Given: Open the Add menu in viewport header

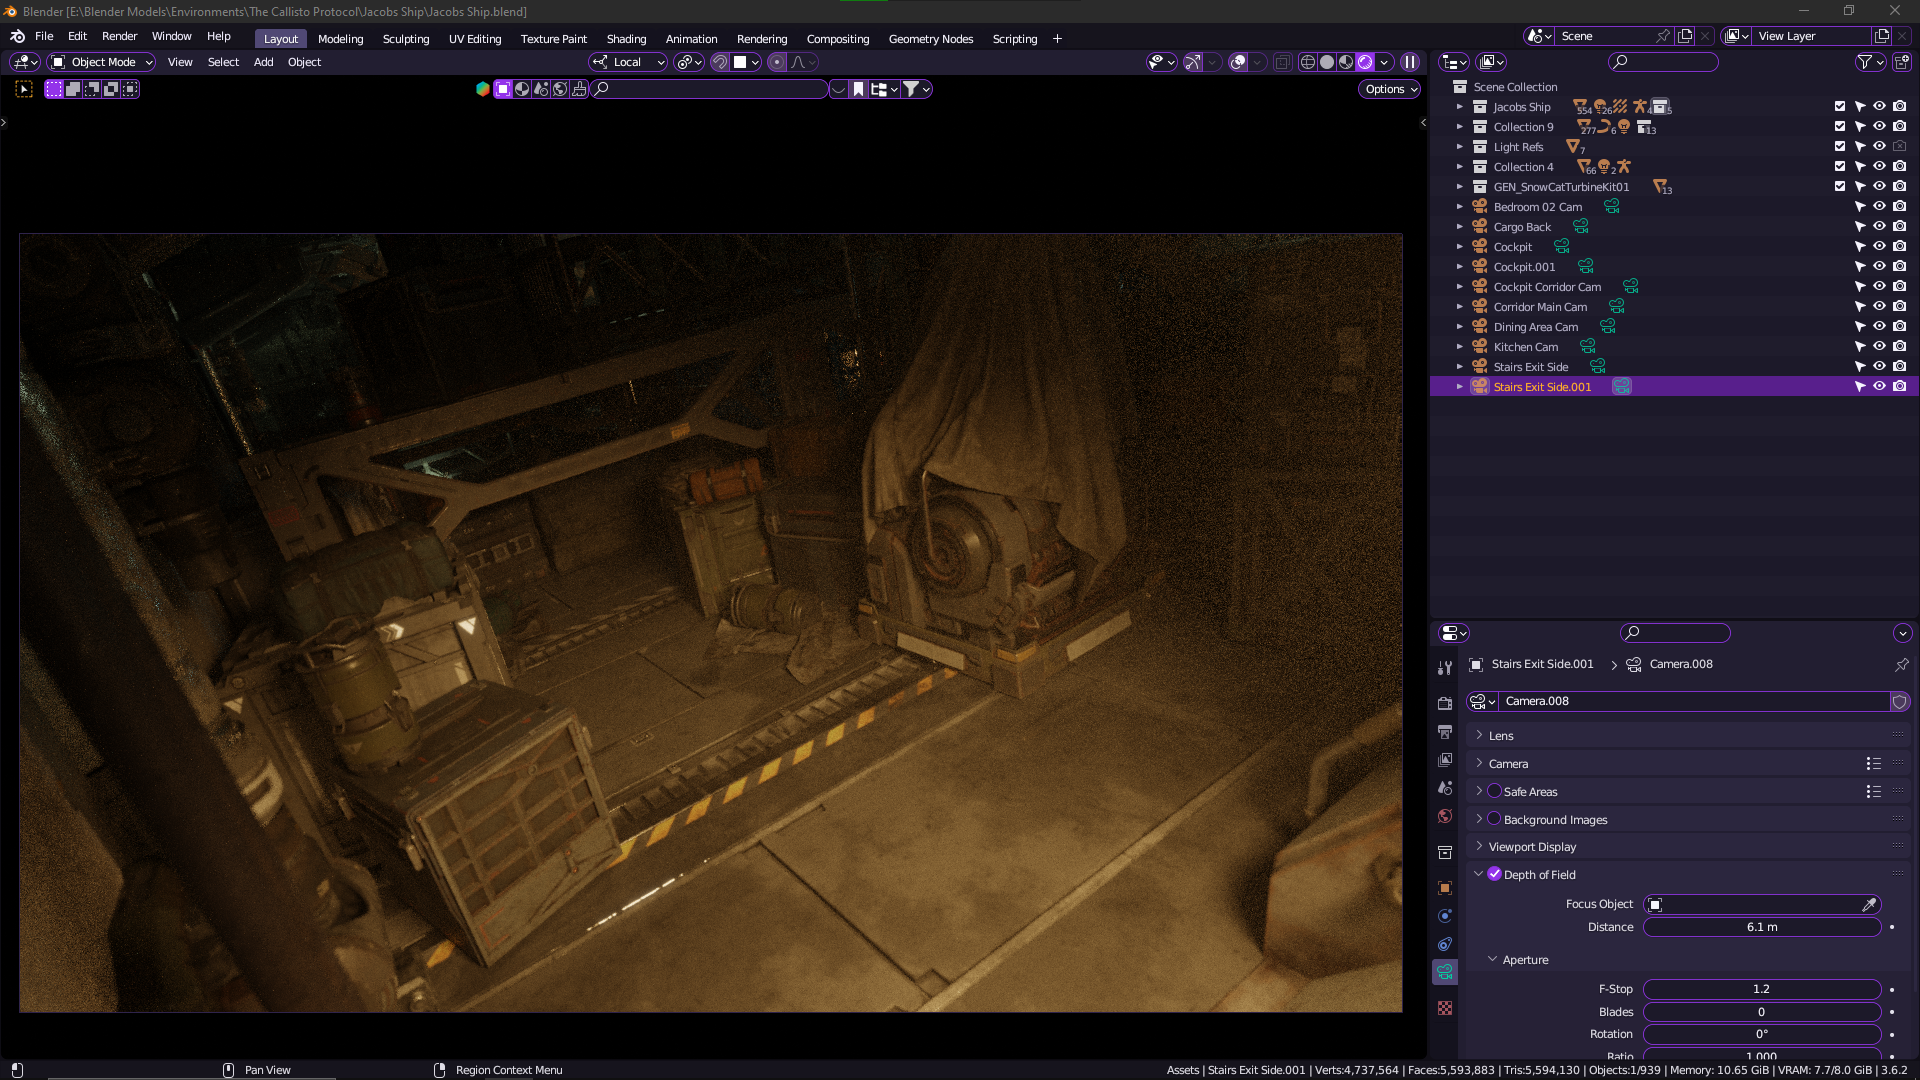Looking at the screenshot, I should [x=263, y=62].
